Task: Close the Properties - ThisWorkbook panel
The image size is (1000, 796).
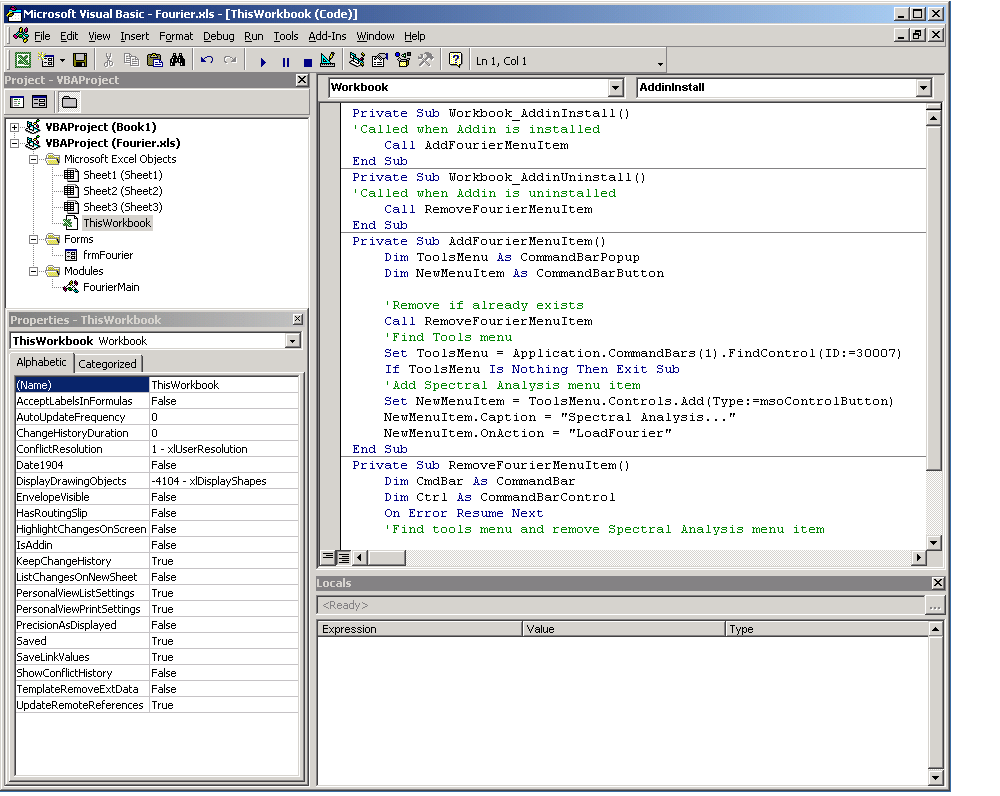Action: [x=298, y=319]
